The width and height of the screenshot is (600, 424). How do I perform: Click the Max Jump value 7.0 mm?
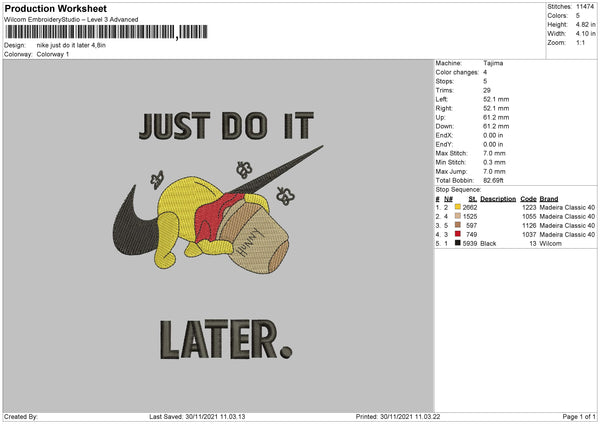pos(494,171)
